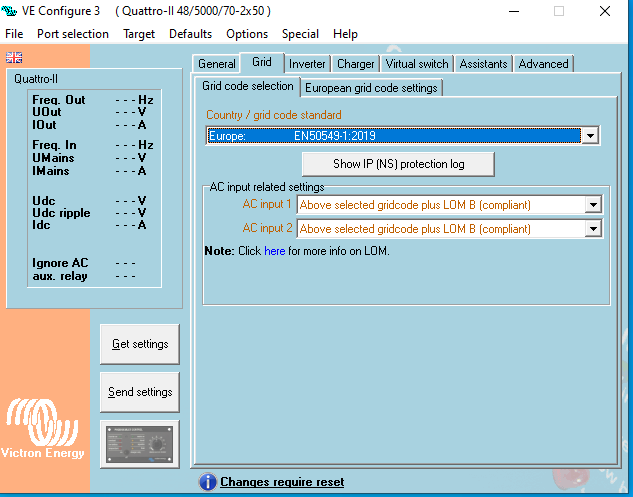The width and height of the screenshot is (633, 497).
Task: Click the Udc ripple label
Action: click(61, 213)
